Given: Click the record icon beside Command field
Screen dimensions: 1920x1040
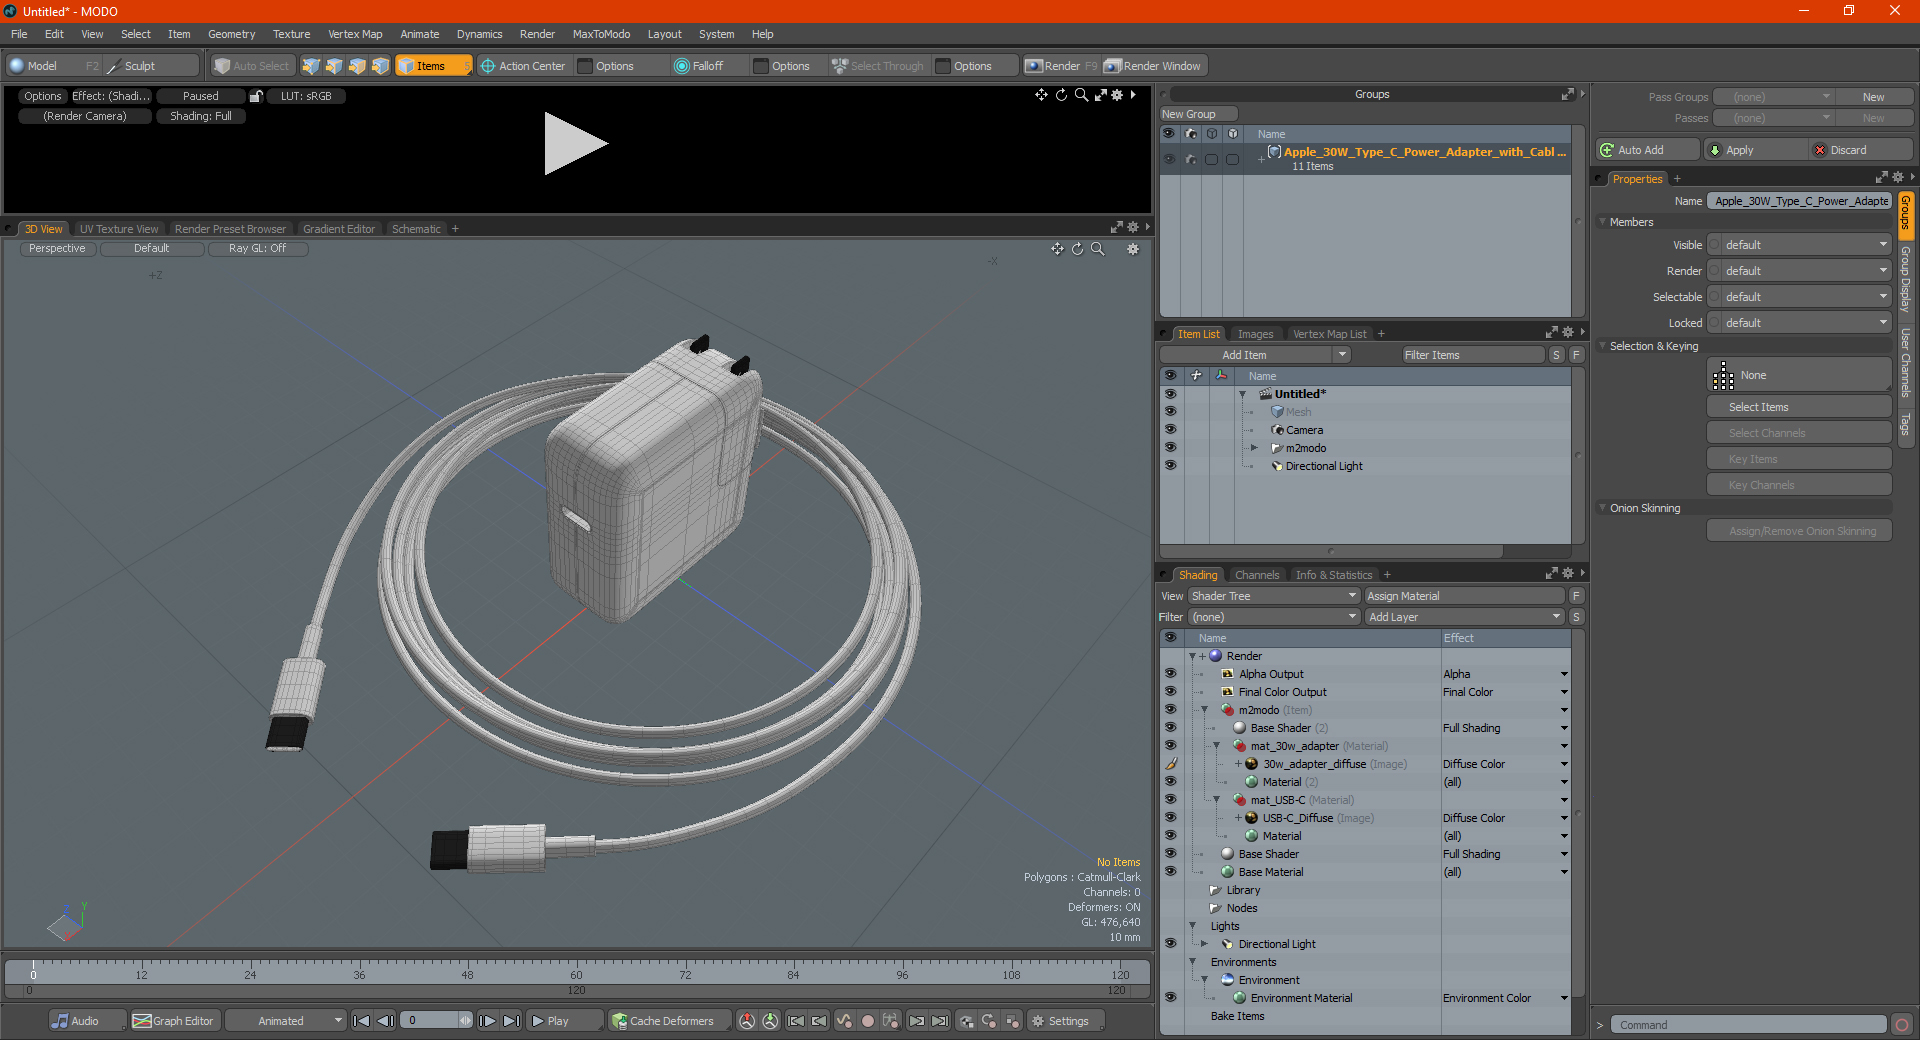Looking at the screenshot, I should click(x=1901, y=1025).
